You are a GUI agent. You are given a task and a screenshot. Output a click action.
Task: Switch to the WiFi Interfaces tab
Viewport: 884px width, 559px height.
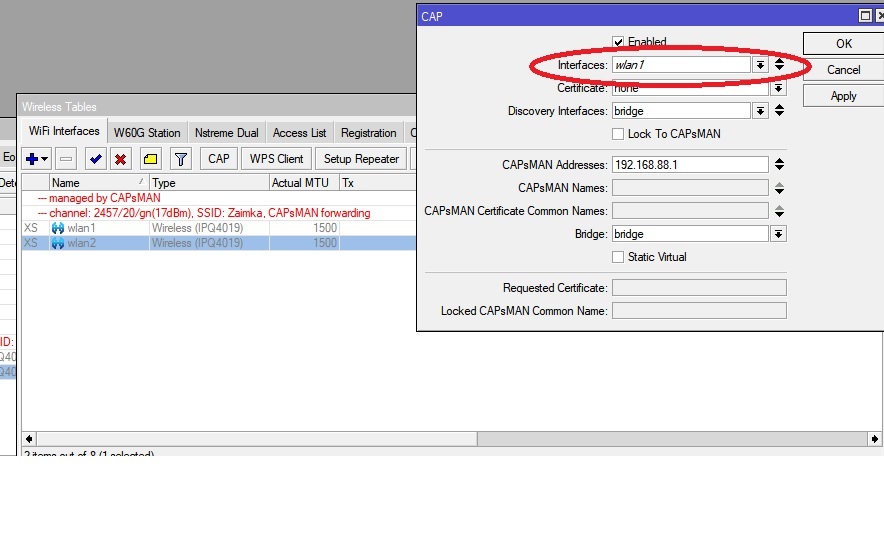click(x=64, y=131)
